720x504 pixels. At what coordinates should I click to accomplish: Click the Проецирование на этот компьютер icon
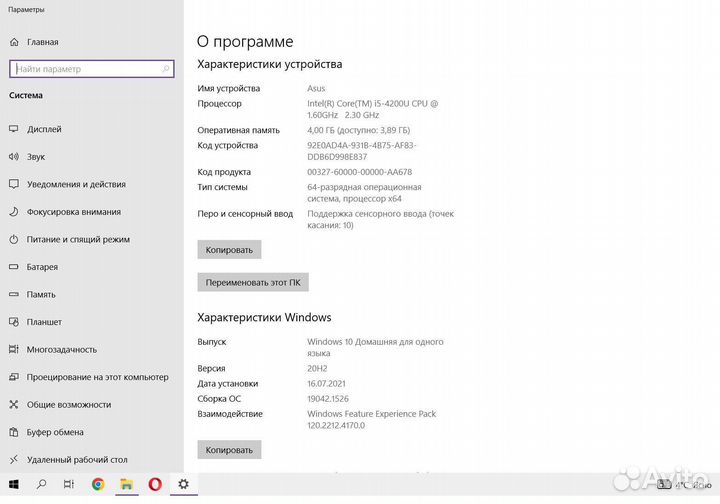(x=14, y=377)
